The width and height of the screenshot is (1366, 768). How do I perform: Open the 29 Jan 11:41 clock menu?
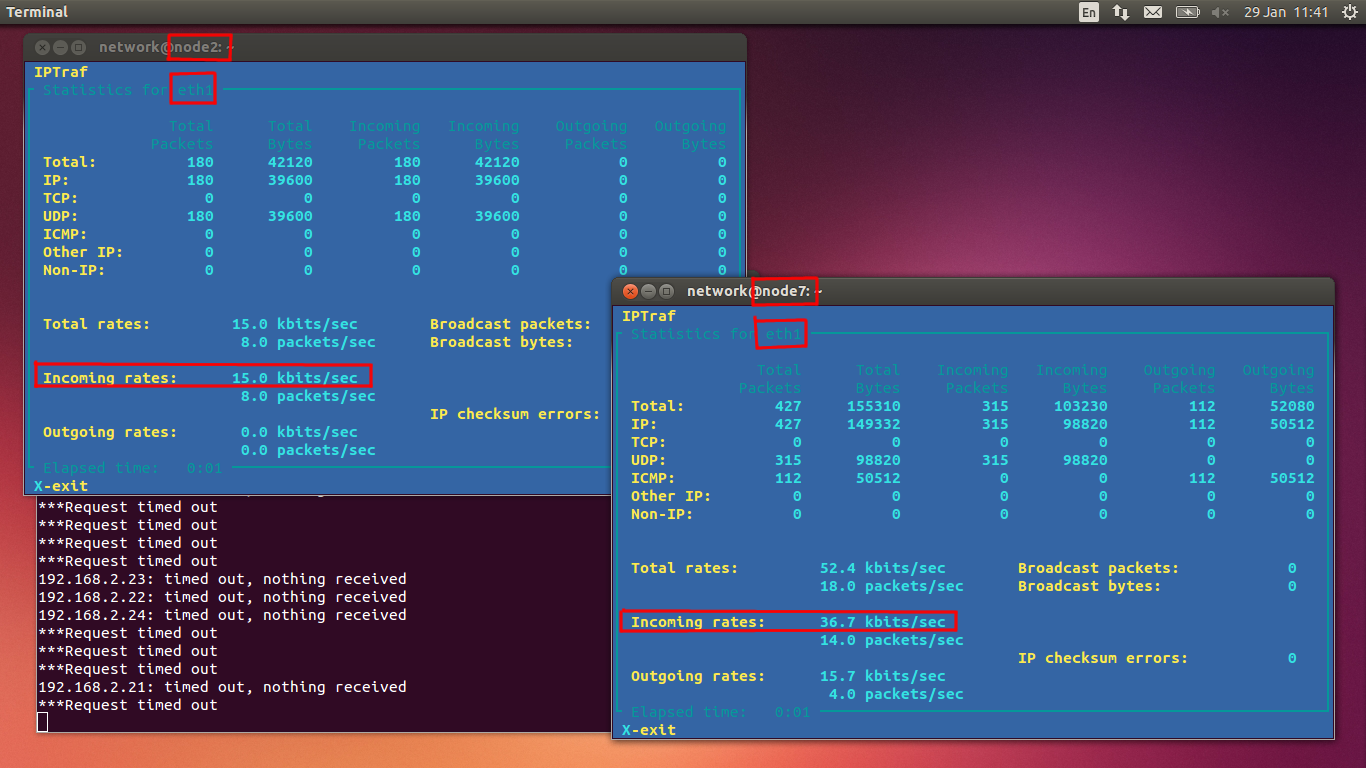[x=1286, y=12]
